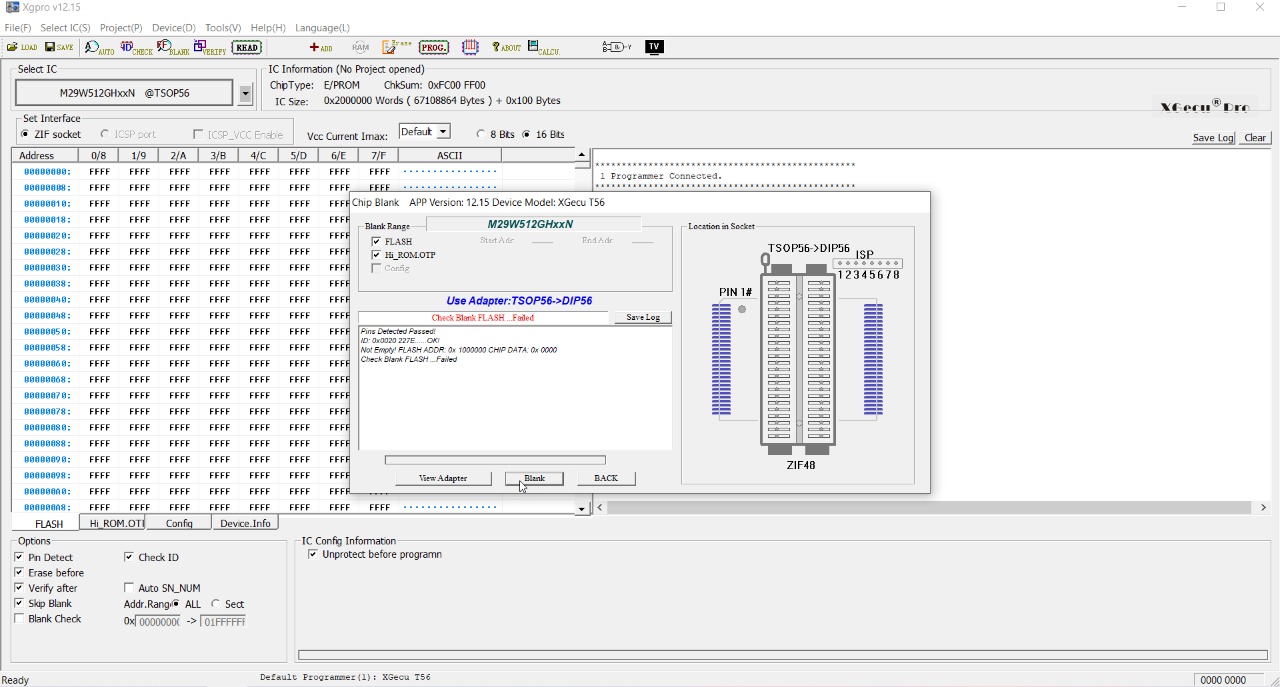Switch to the Device.Info tab

tap(245, 523)
